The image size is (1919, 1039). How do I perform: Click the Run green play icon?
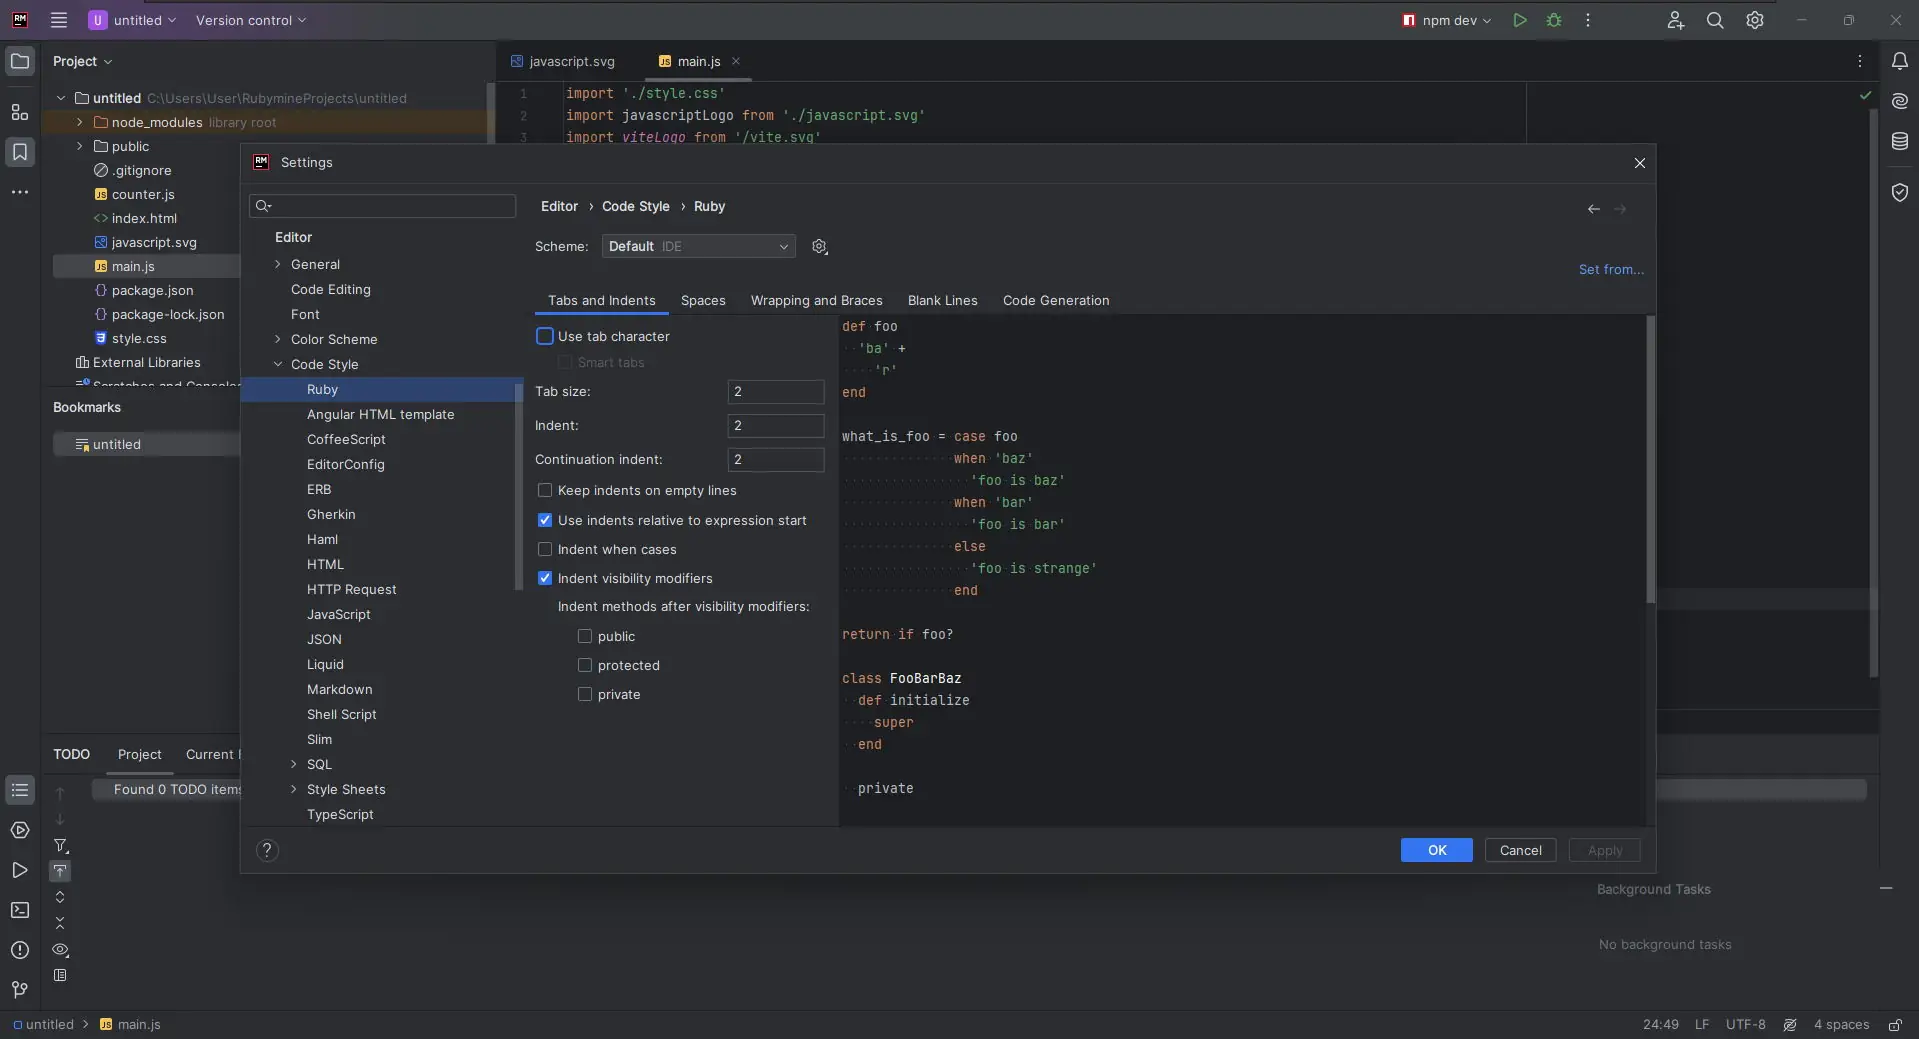1519,20
